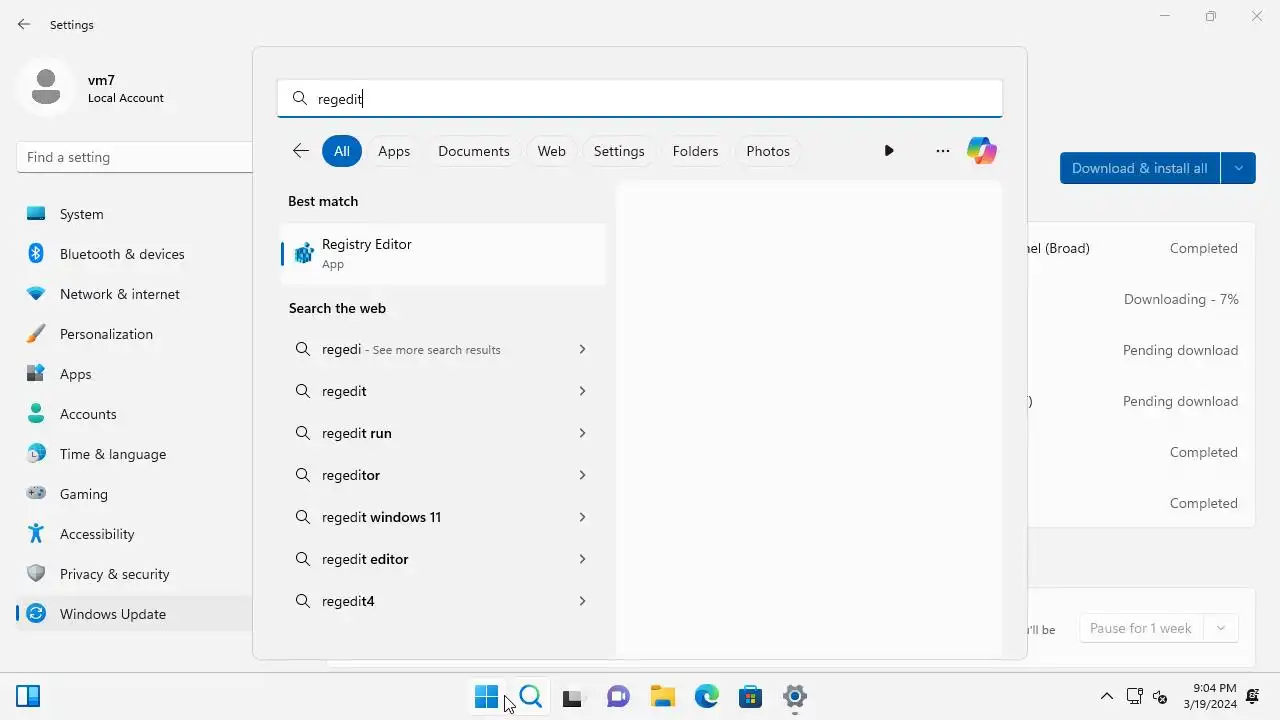Go back in the Settings window

coord(24,25)
